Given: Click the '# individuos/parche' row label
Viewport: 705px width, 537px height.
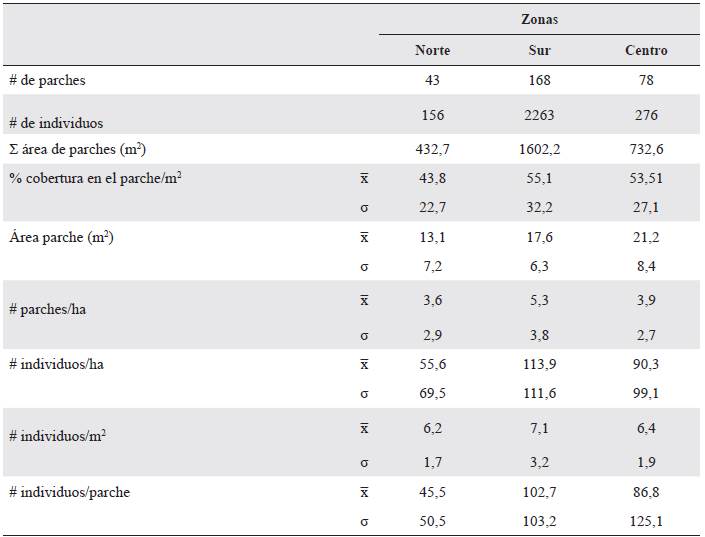Looking at the screenshot, I should click(69, 492).
